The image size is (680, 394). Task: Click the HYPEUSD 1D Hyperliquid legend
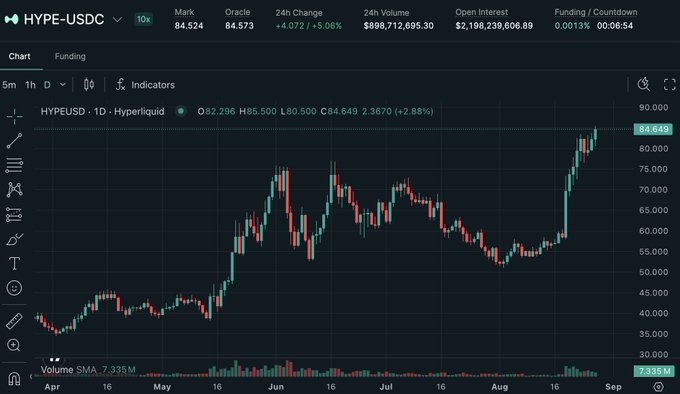(x=102, y=111)
